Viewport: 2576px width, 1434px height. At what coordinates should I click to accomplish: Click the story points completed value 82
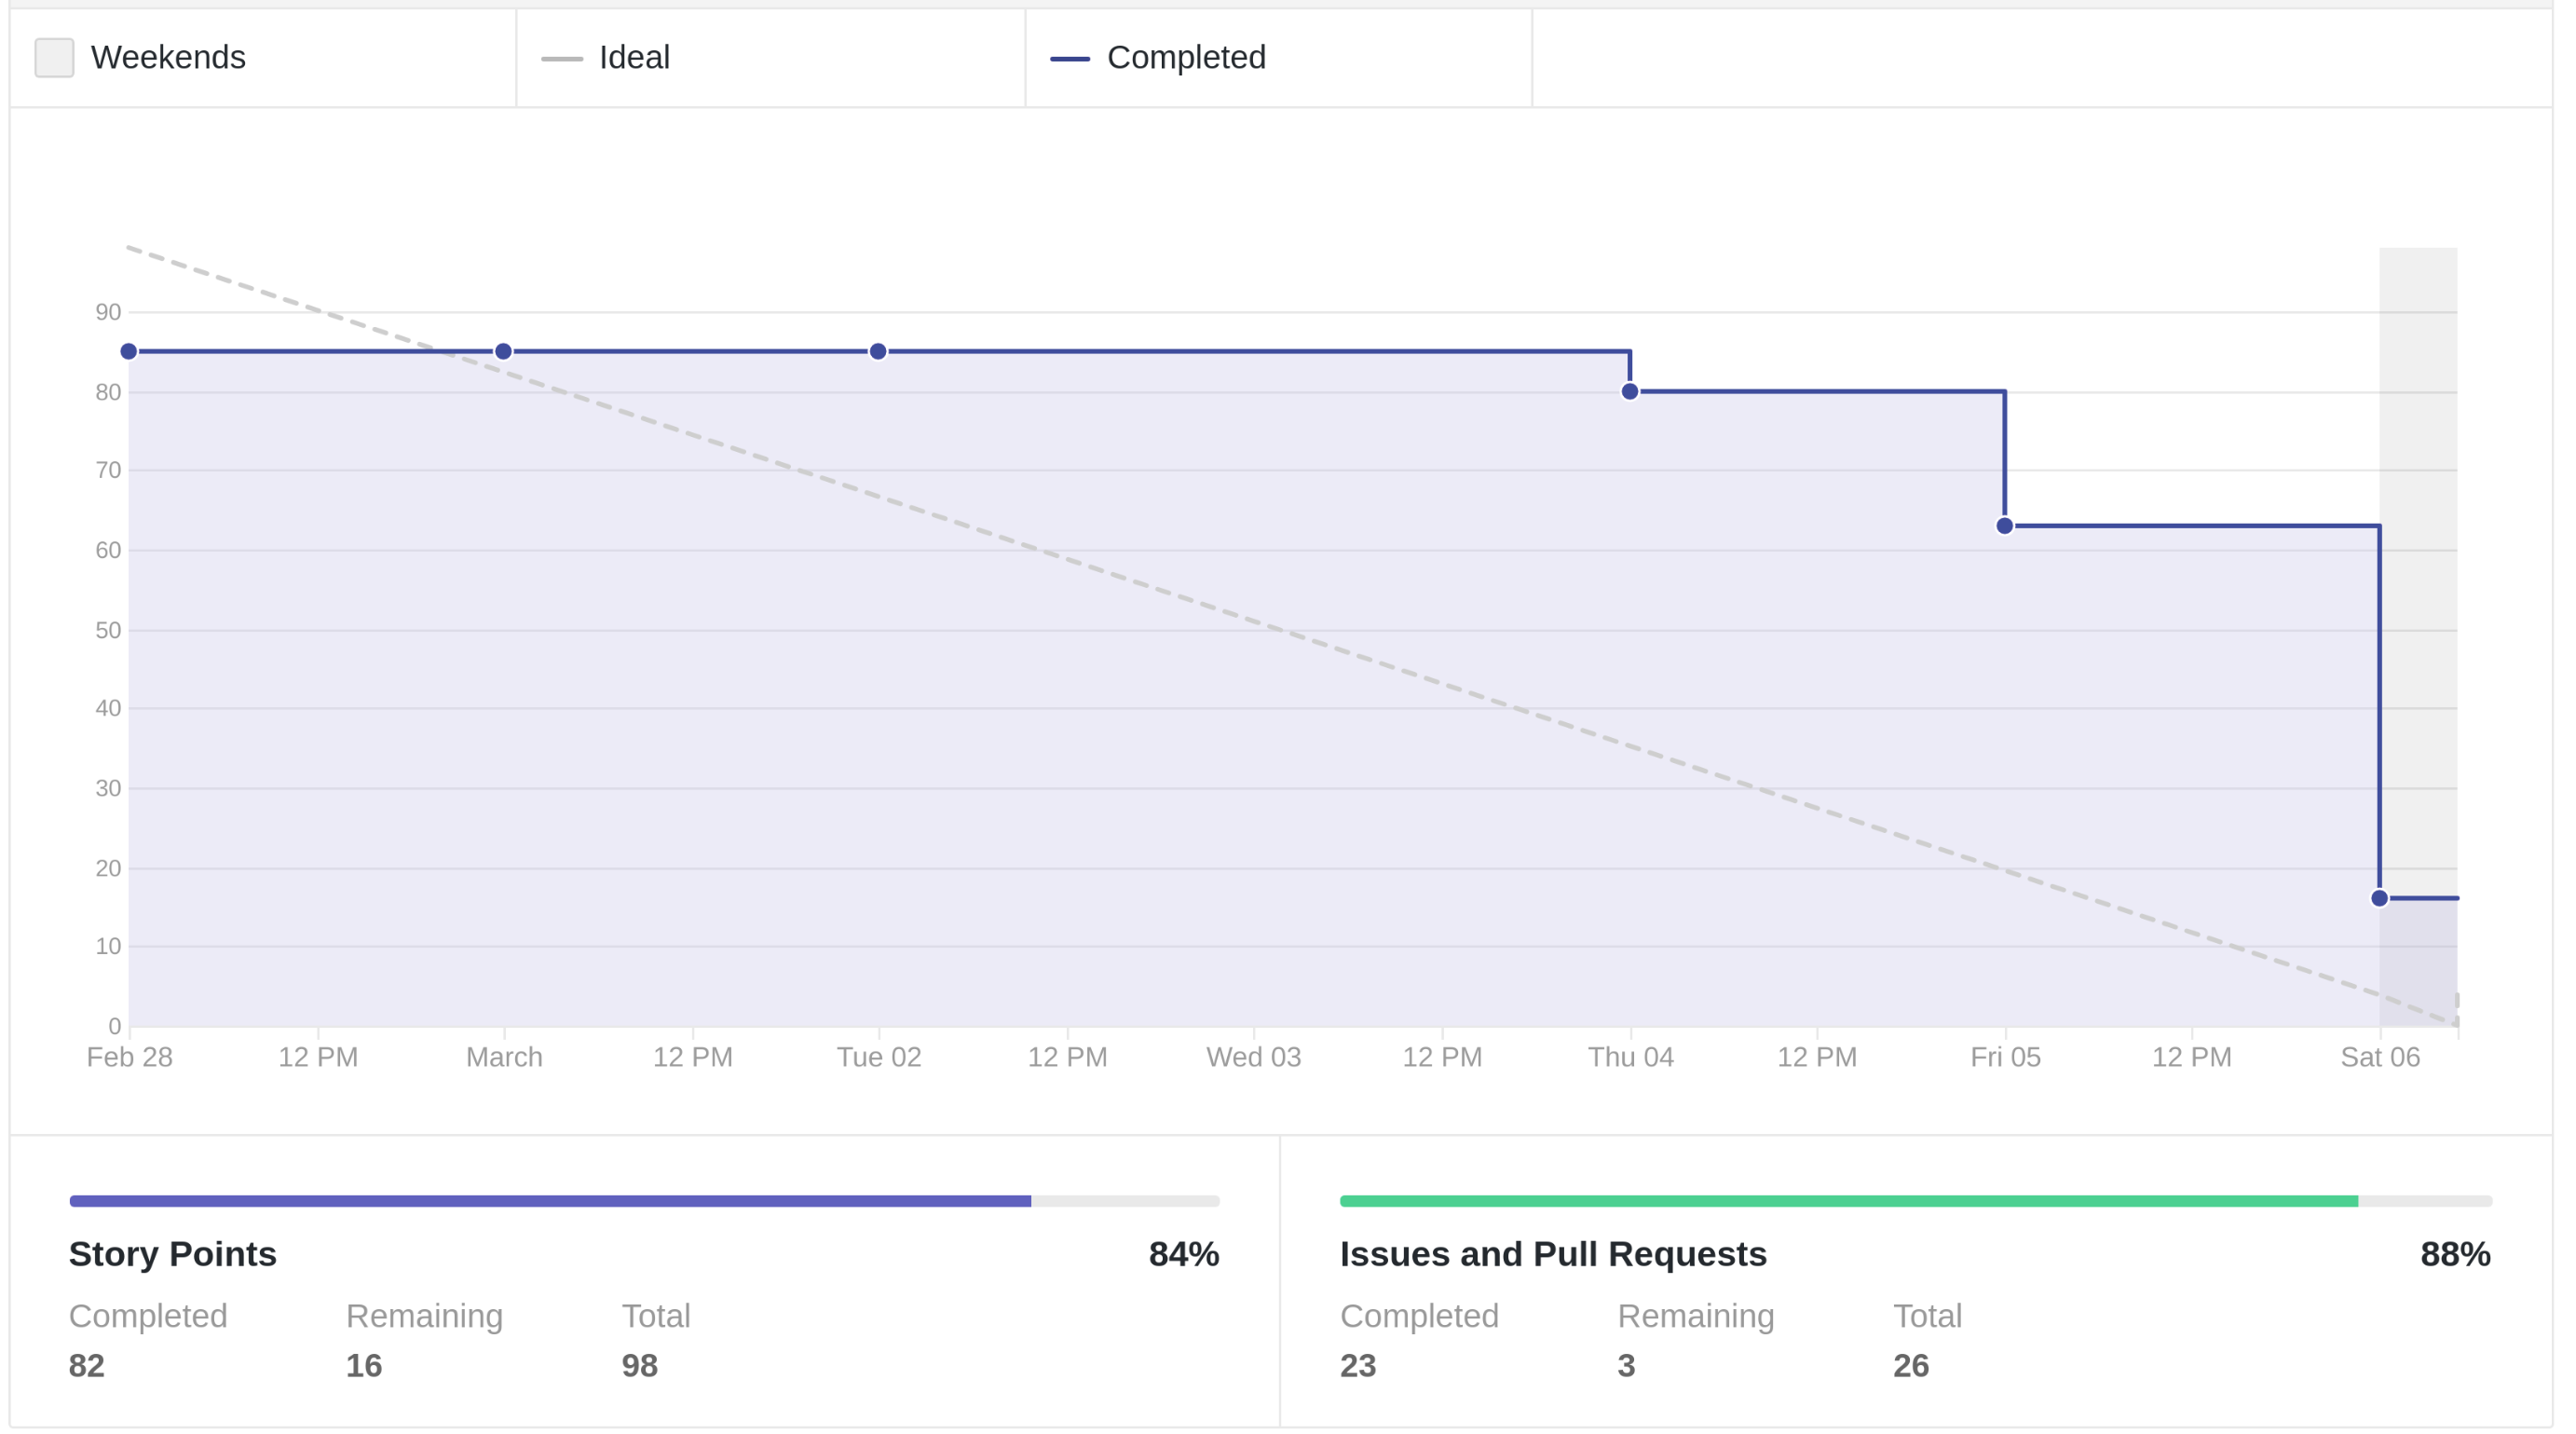click(87, 1366)
